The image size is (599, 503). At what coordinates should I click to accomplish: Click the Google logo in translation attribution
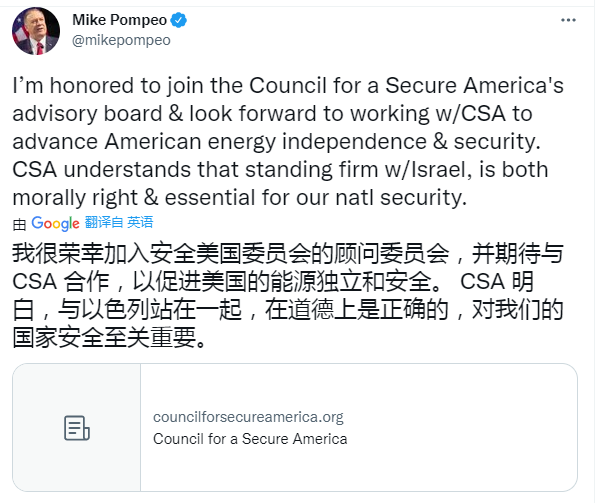(55, 223)
